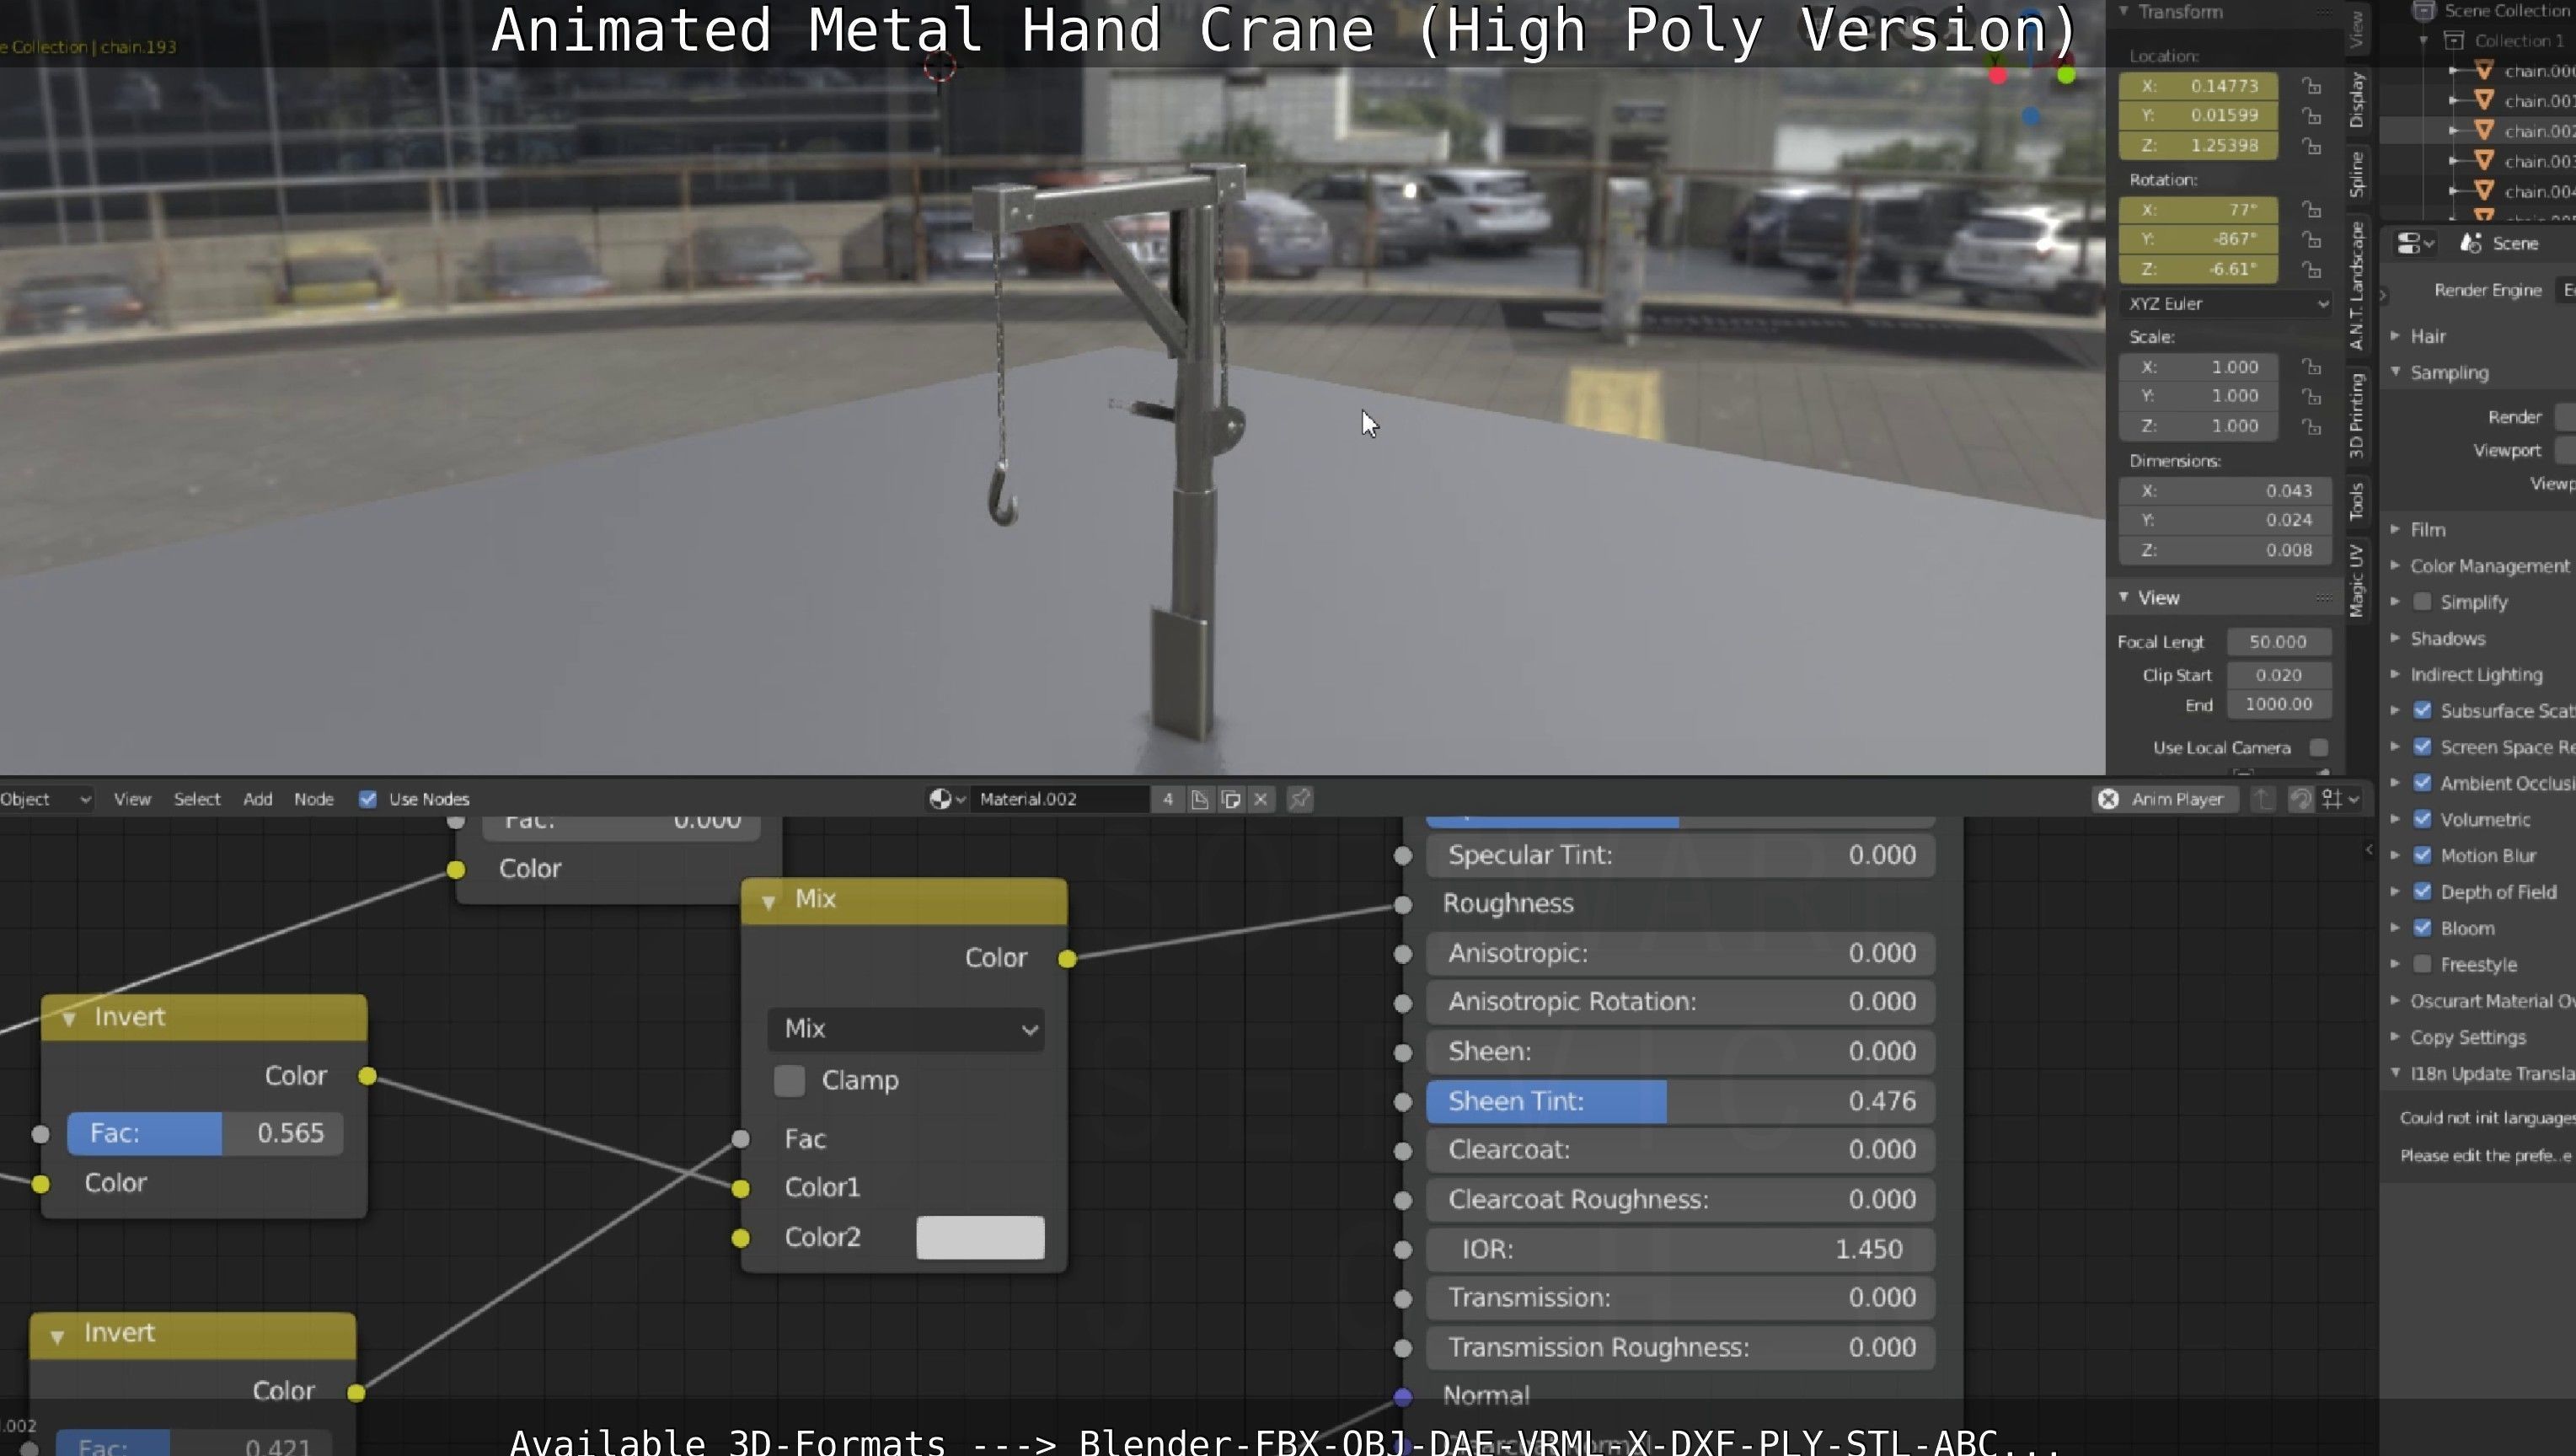2576x1456 pixels.
Task: Disable the Bloom checkbox
Action: click(x=2422, y=928)
